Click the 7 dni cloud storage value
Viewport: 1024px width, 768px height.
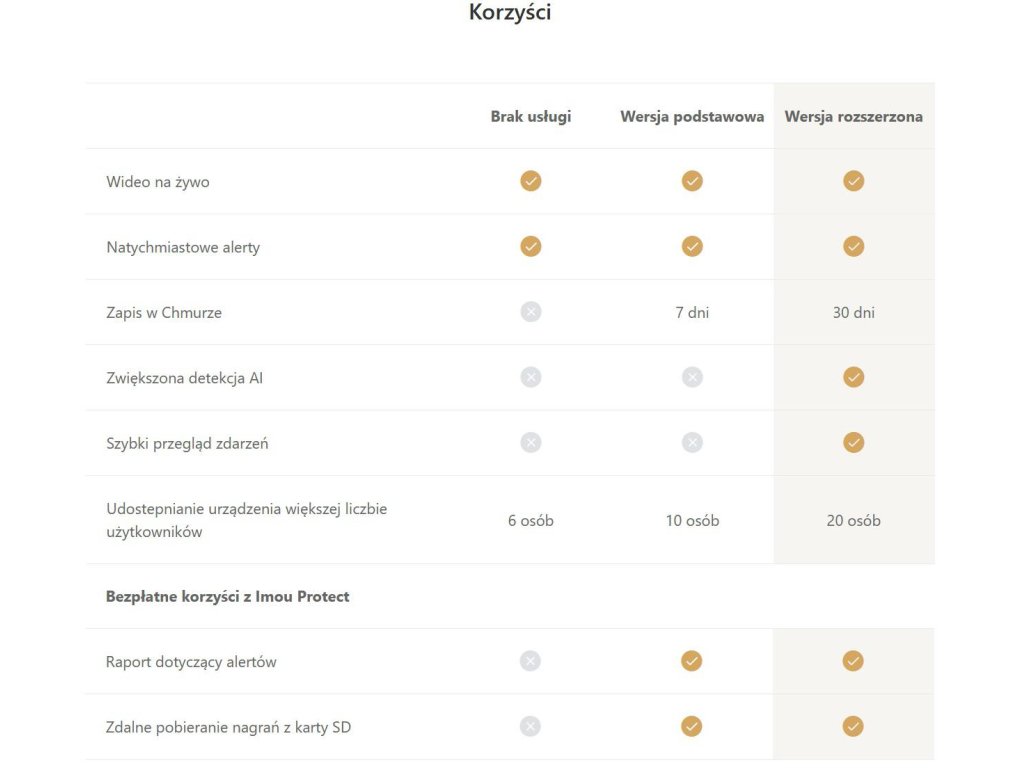[692, 312]
